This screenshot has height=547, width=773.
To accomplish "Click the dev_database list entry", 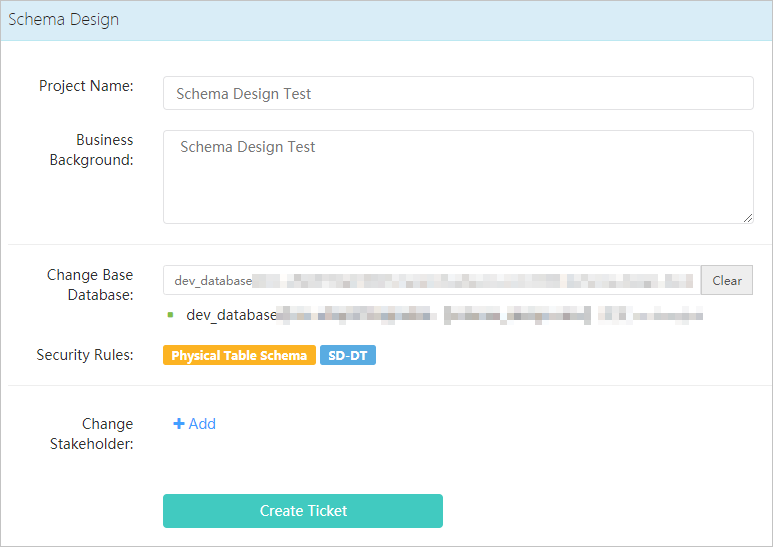I will pyautogui.click(x=444, y=315).
